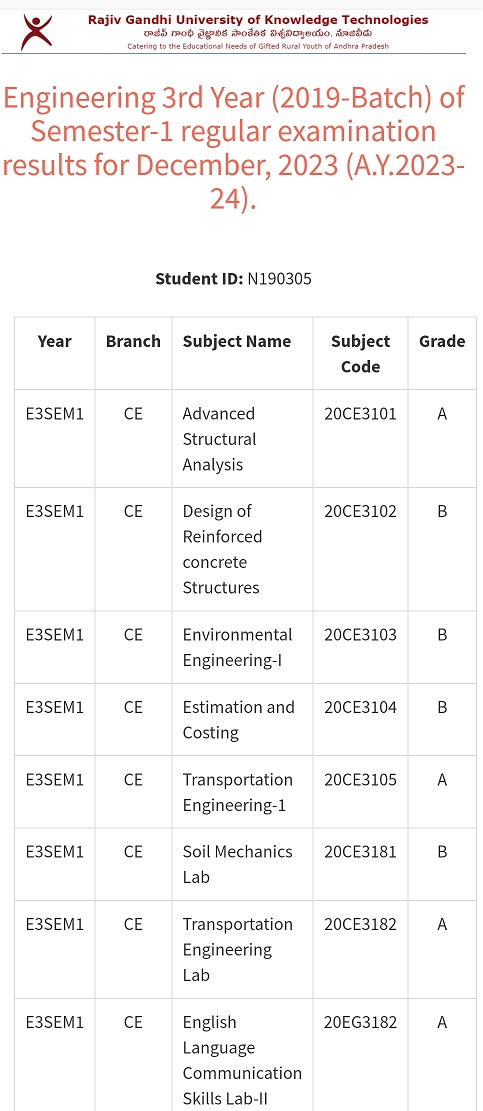Click the Subject Name column header
483x1111 pixels.
click(237, 342)
